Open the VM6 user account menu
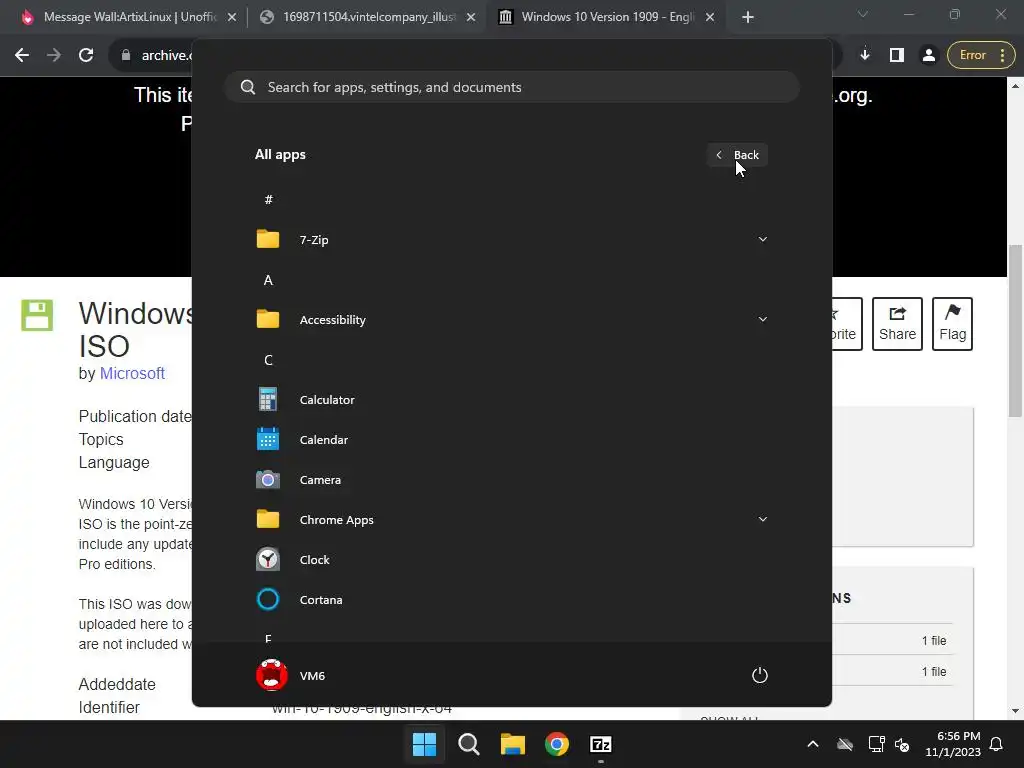Viewport: 1024px width, 768px height. tap(291, 675)
